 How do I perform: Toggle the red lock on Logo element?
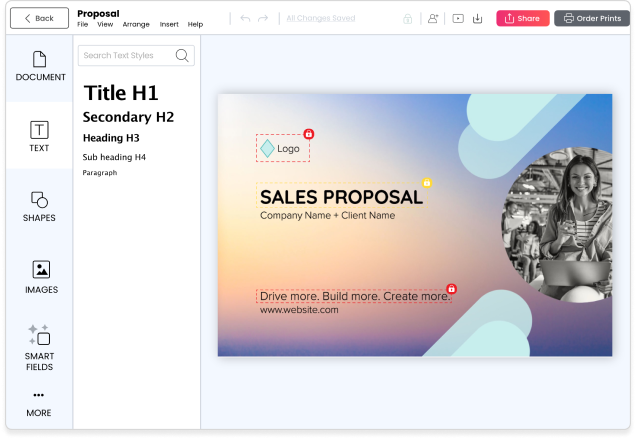tap(308, 133)
